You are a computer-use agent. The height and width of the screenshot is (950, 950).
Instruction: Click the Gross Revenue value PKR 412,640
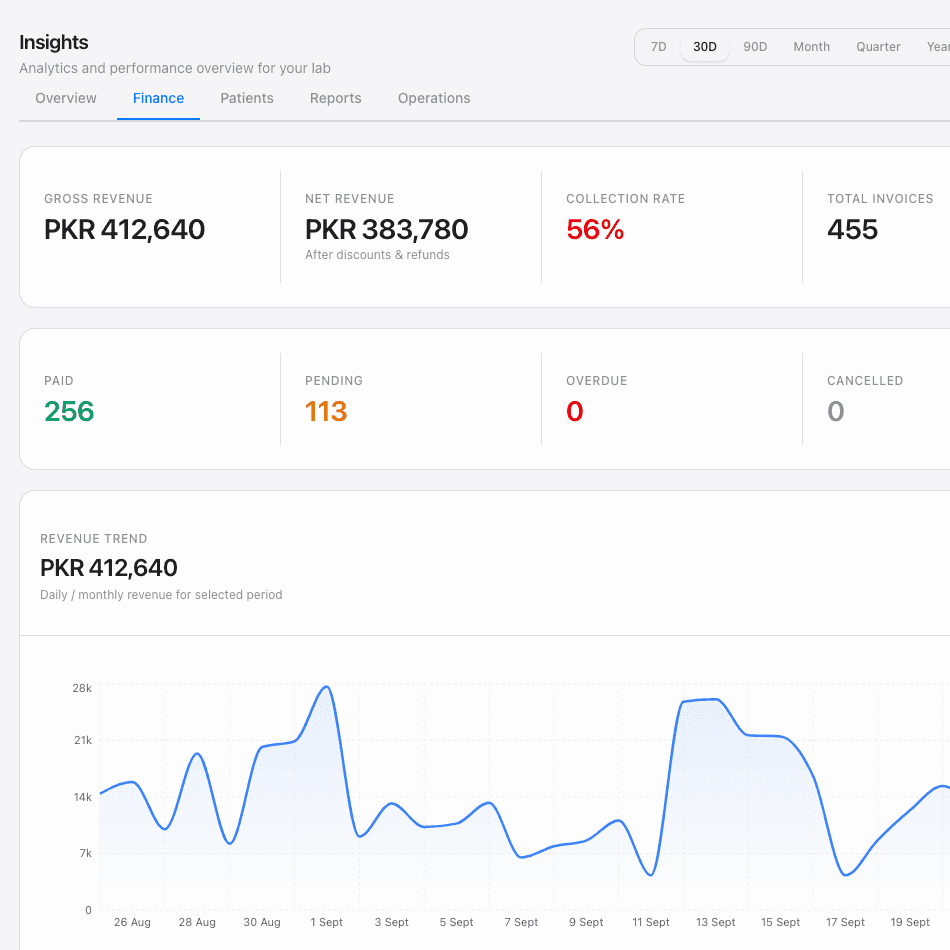[124, 230]
